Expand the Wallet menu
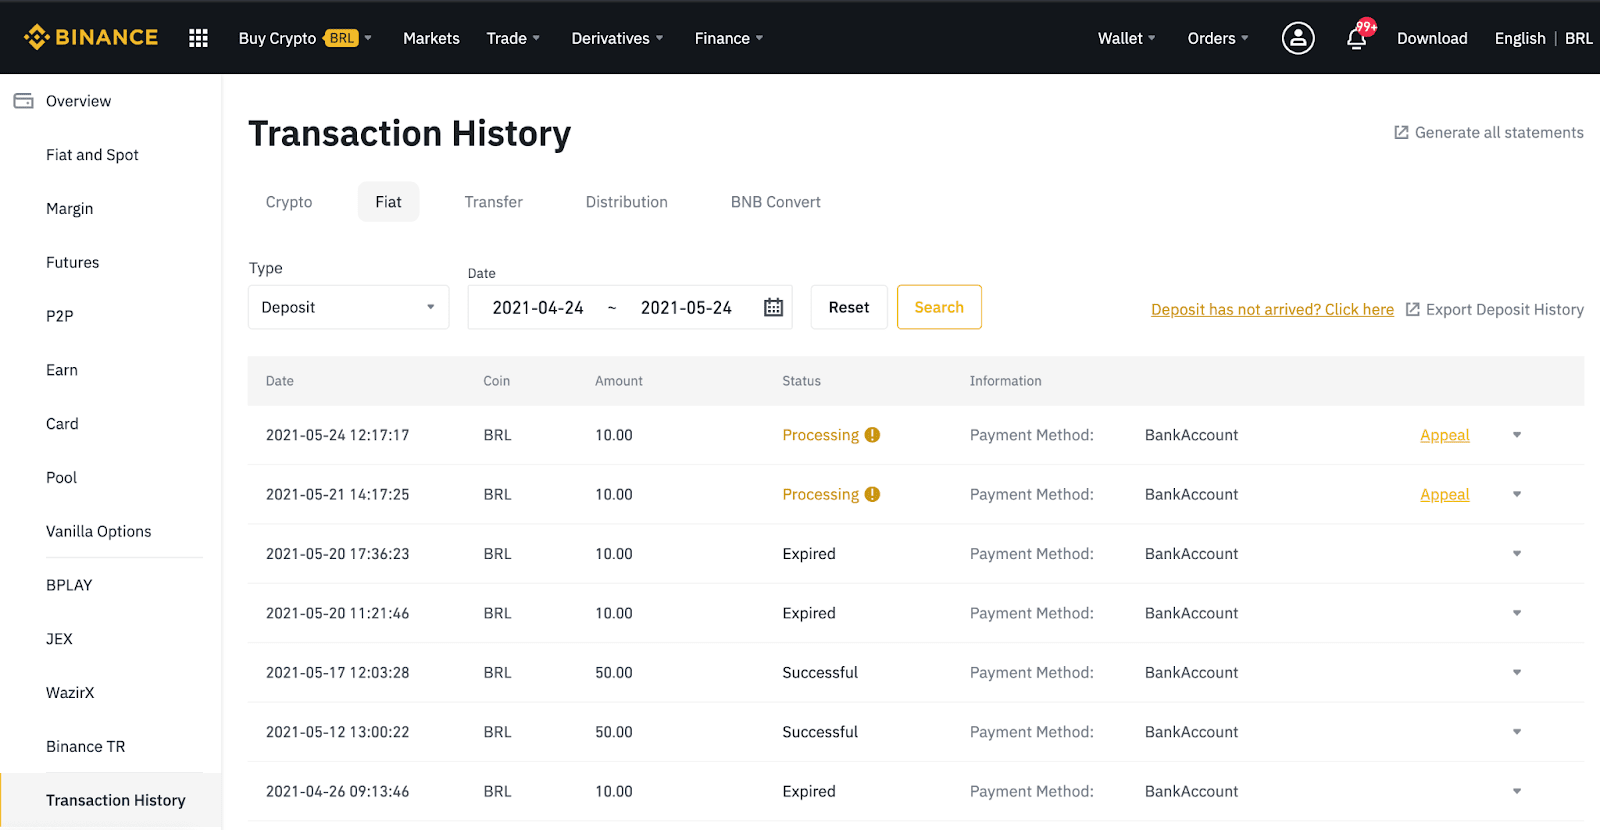The height and width of the screenshot is (830, 1600). coord(1126,38)
